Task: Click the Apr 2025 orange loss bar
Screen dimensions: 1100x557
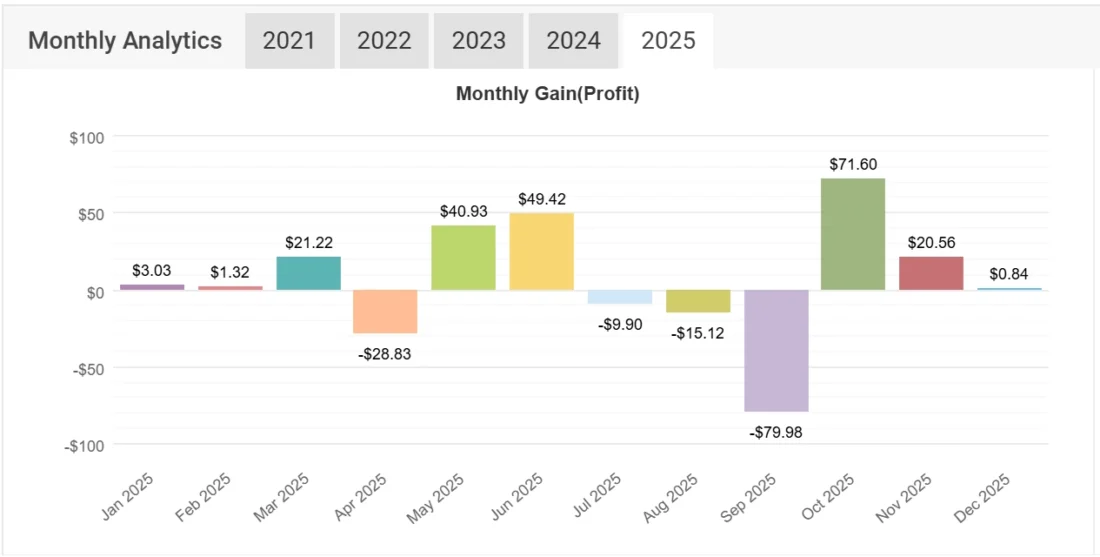Action: (x=386, y=311)
